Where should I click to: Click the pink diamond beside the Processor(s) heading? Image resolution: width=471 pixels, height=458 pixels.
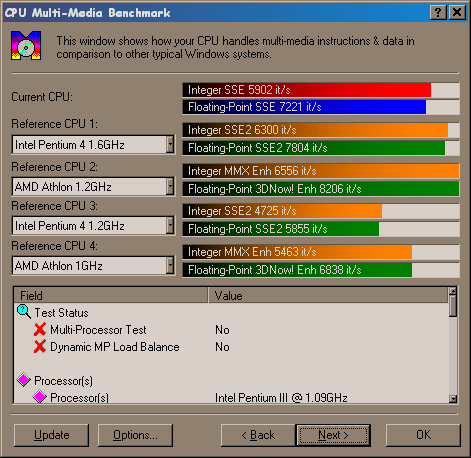coord(24,380)
